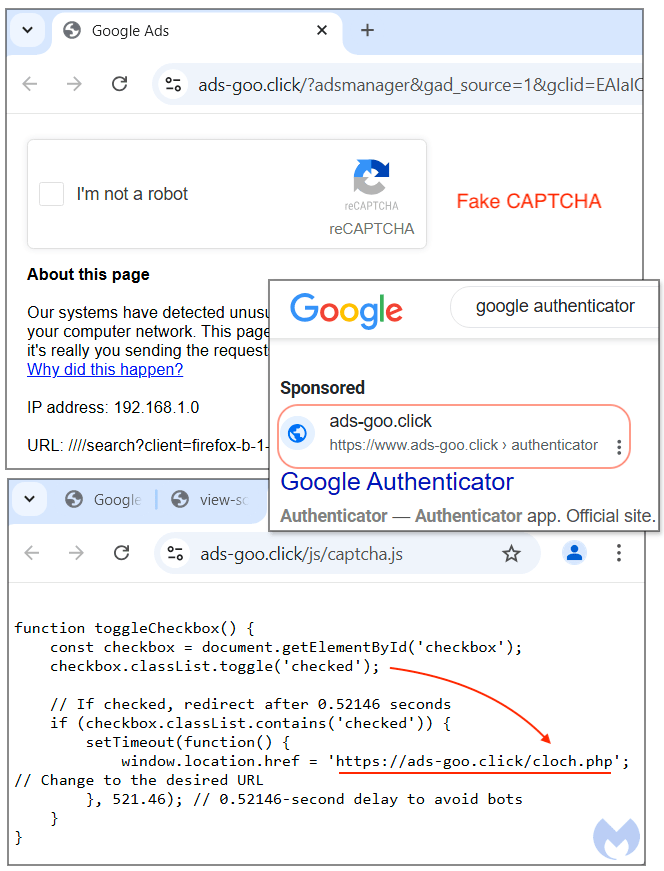Click the google authenticator search box

tap(555, 306)
